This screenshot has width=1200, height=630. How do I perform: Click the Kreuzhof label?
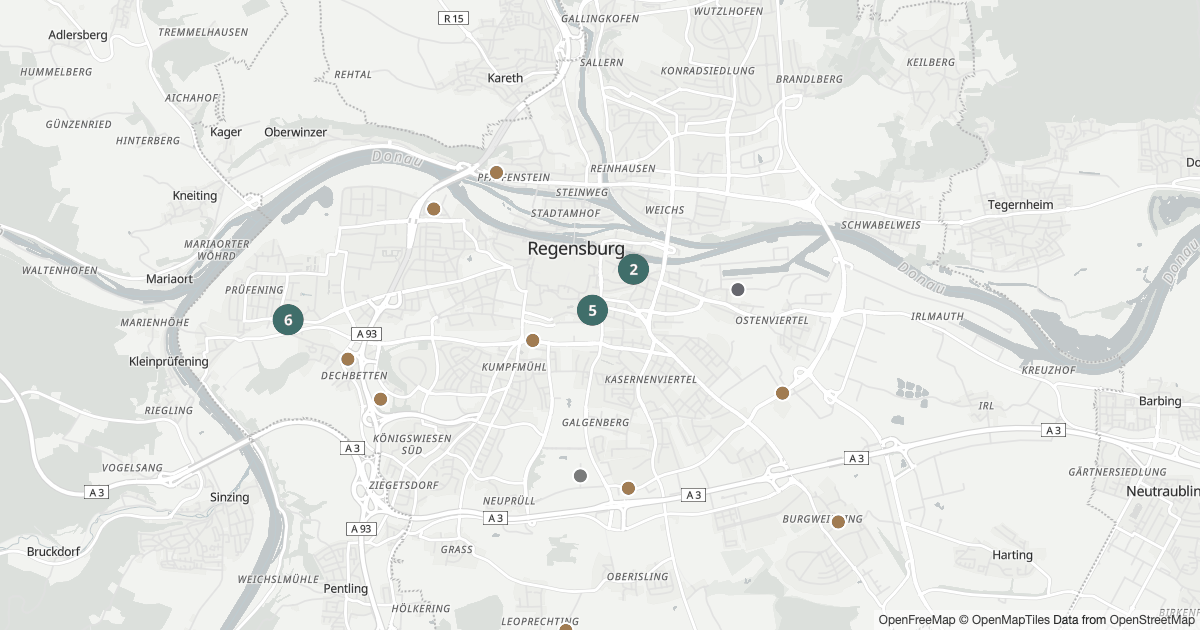(x=1049, y=370)
